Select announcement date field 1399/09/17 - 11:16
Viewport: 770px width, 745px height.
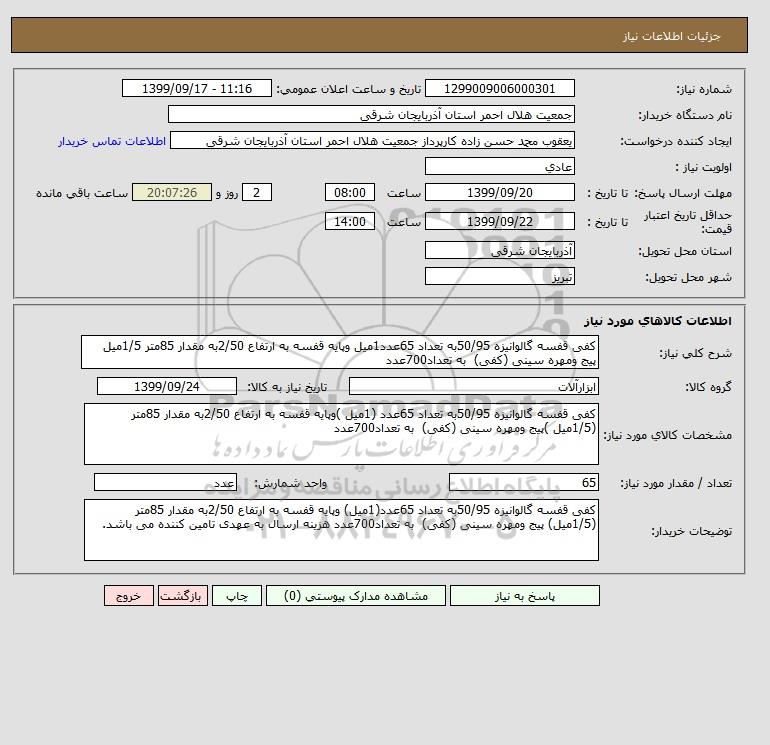coord(196,89)
